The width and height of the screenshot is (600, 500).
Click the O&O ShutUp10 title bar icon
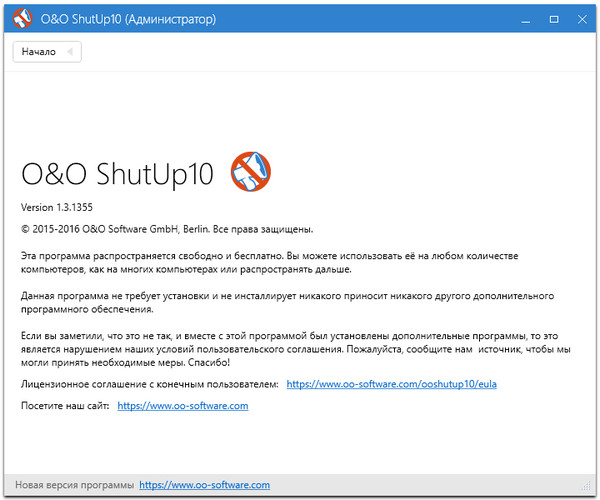[x=18, y=17]
